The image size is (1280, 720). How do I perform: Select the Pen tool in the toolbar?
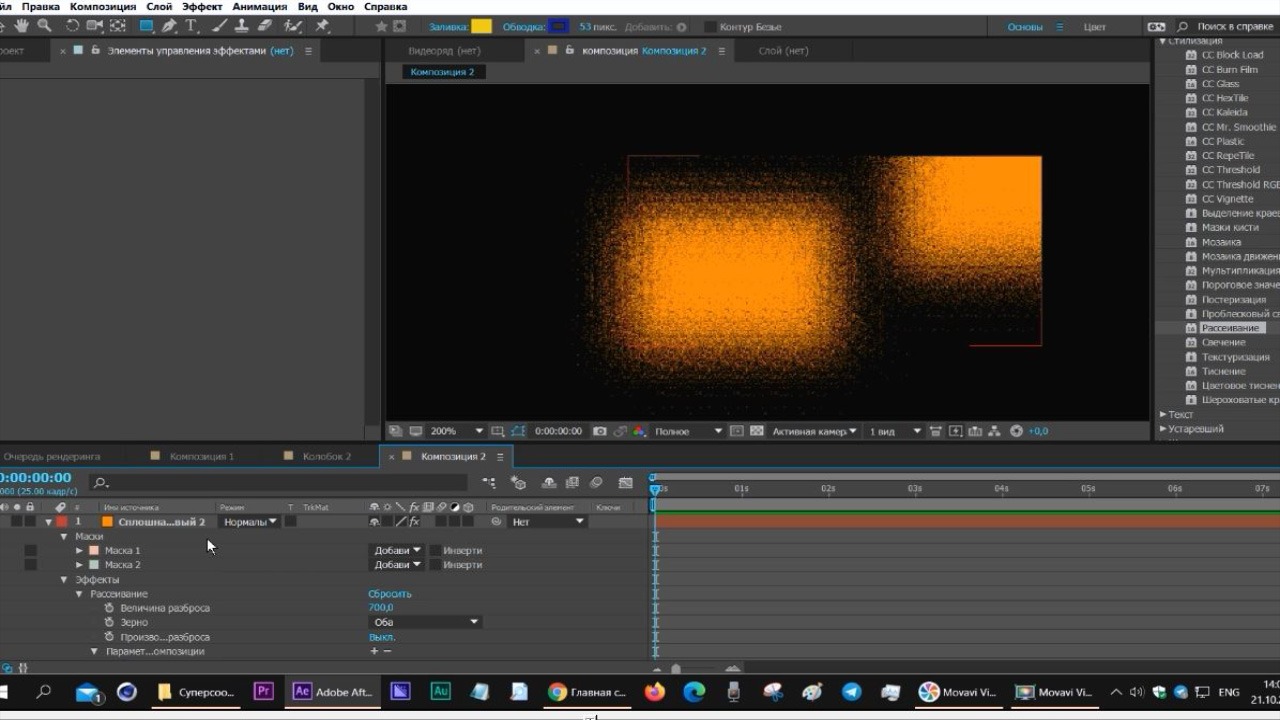click(x=169, y=24)
